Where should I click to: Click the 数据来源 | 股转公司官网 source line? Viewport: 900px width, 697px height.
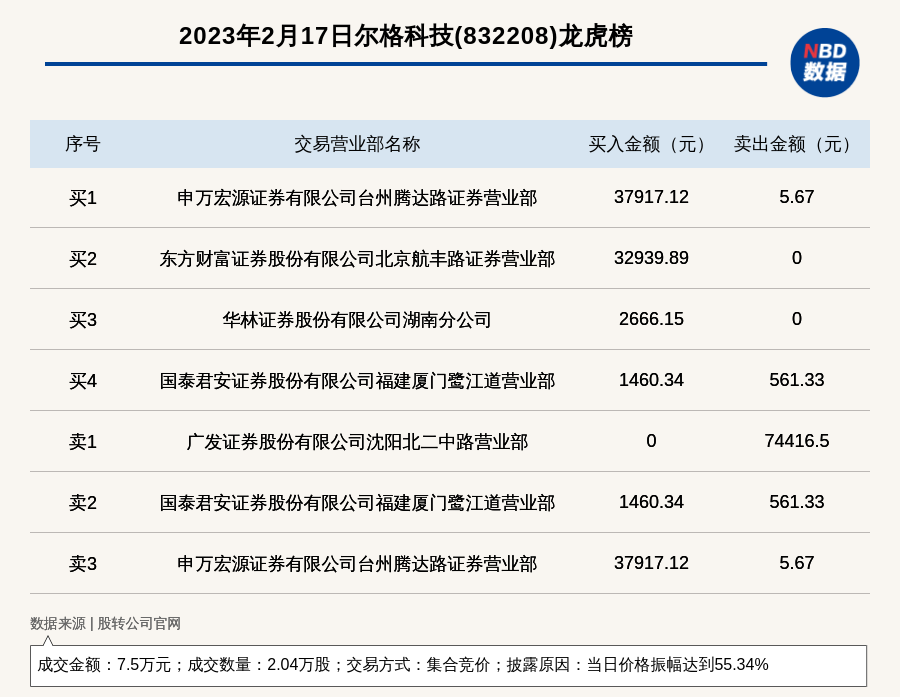[105, 624]
